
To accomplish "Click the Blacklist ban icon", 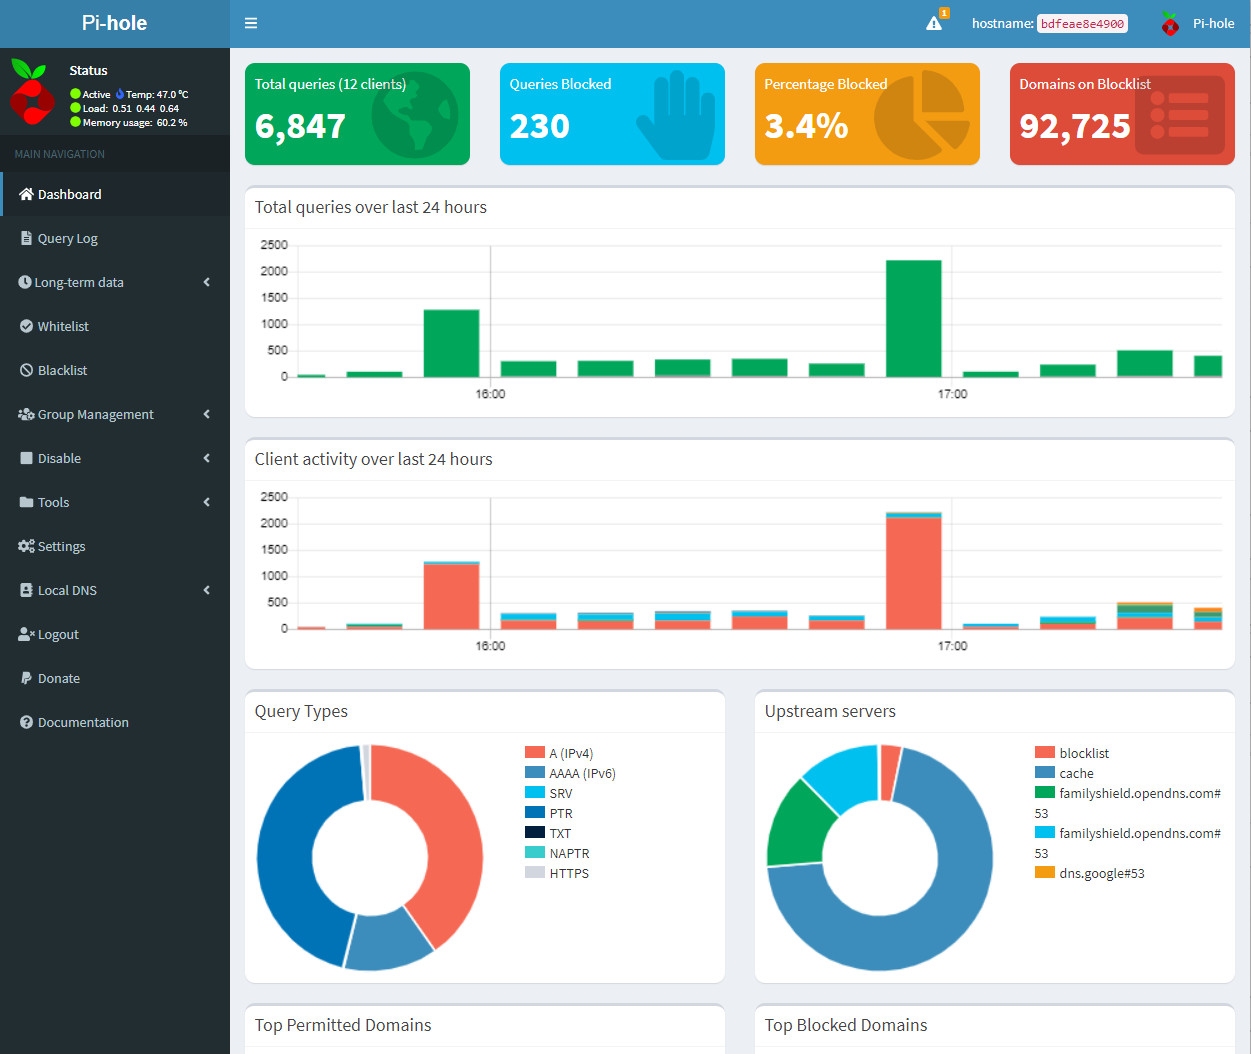I will (26, 370).
